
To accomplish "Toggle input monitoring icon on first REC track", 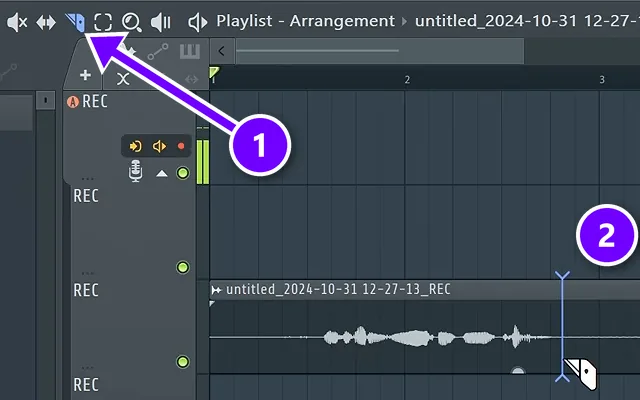I will [x=135, y=146].
